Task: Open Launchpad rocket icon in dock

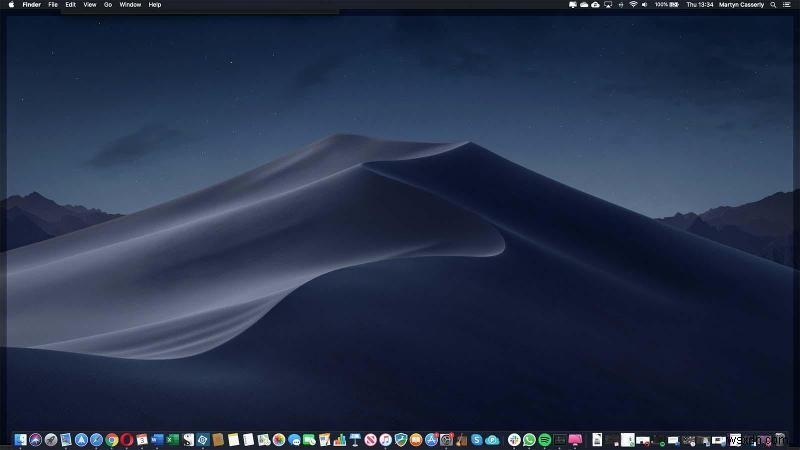Action: (51, 440)
